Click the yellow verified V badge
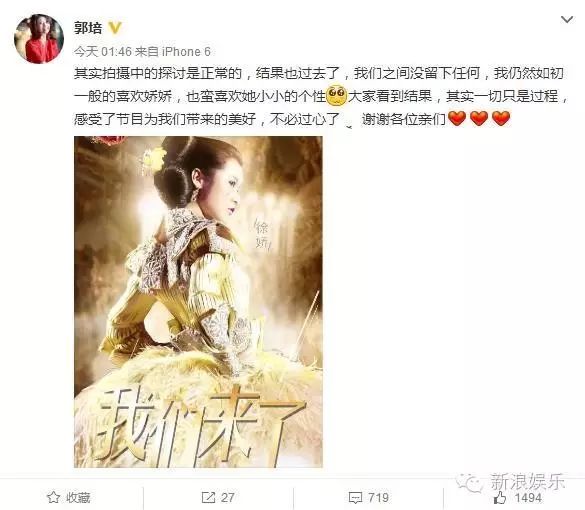 pos(115,28)
